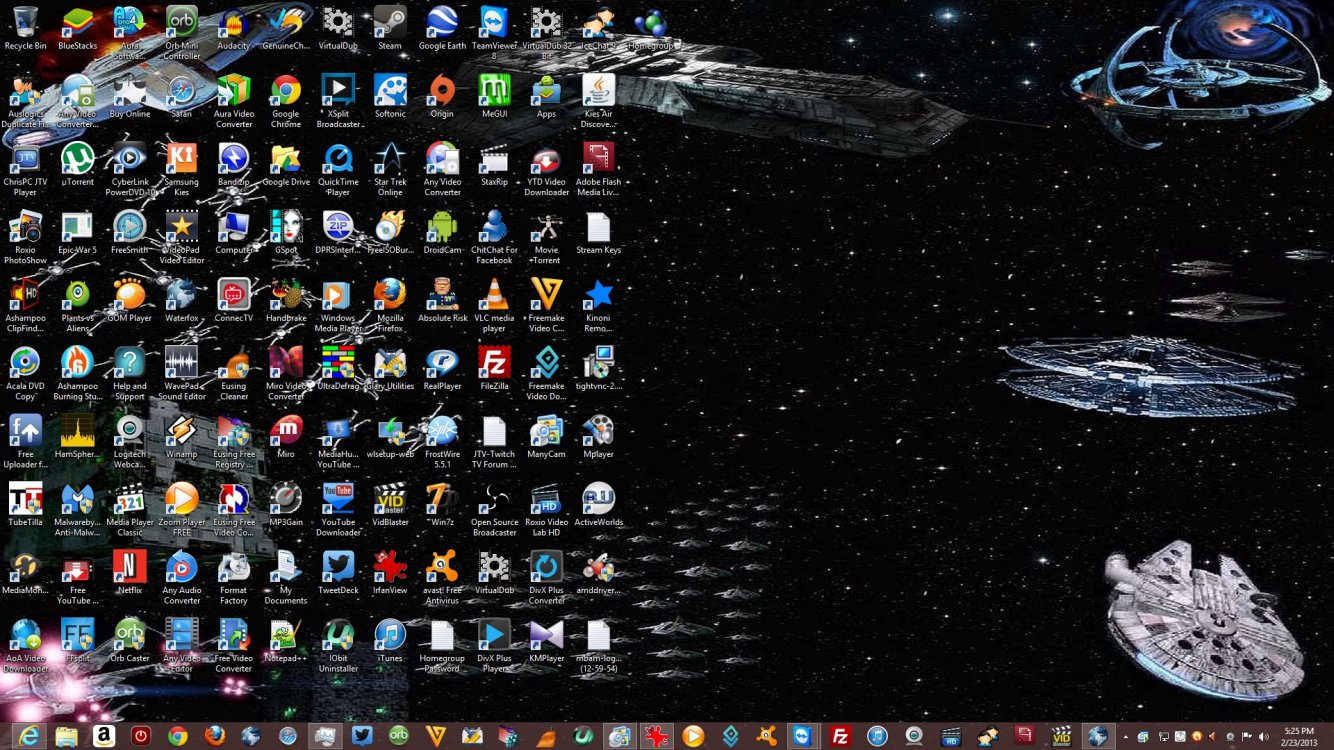Select the Winamp desktop shortcut
The height and width of the screenshot is (750, 1334).
[x=181, y=435]
